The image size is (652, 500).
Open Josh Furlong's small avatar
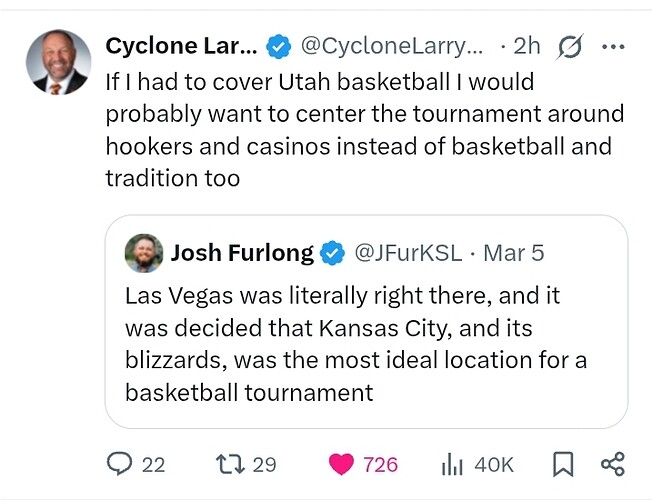point(144,254)
